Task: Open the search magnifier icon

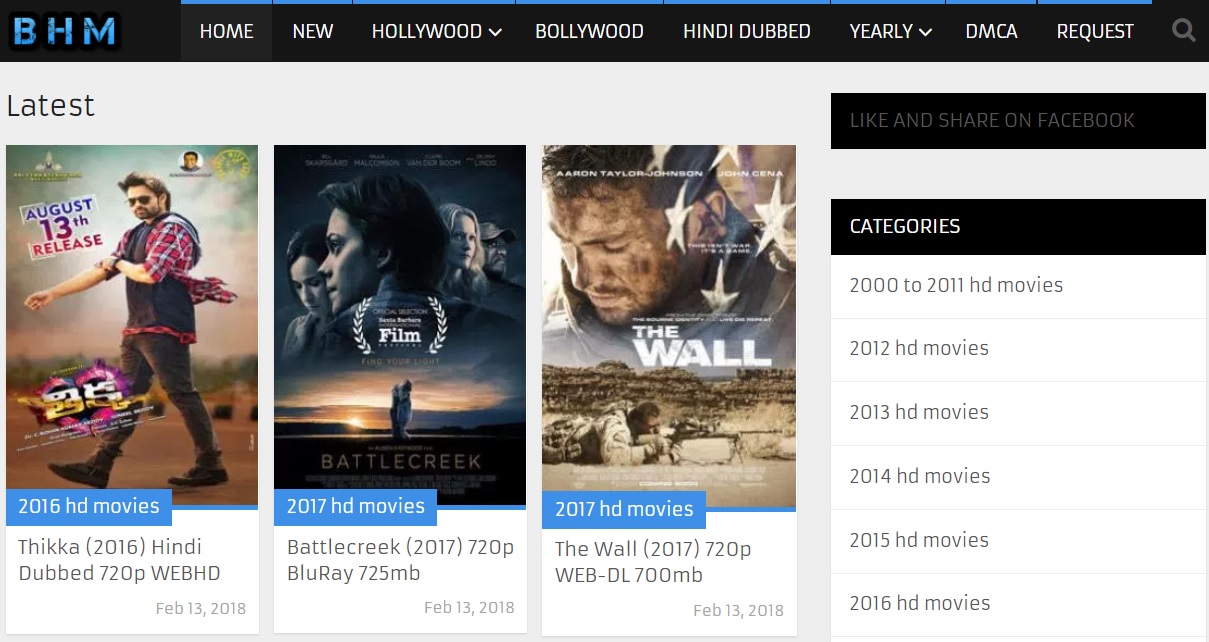Action: (x=1183, y=31)
